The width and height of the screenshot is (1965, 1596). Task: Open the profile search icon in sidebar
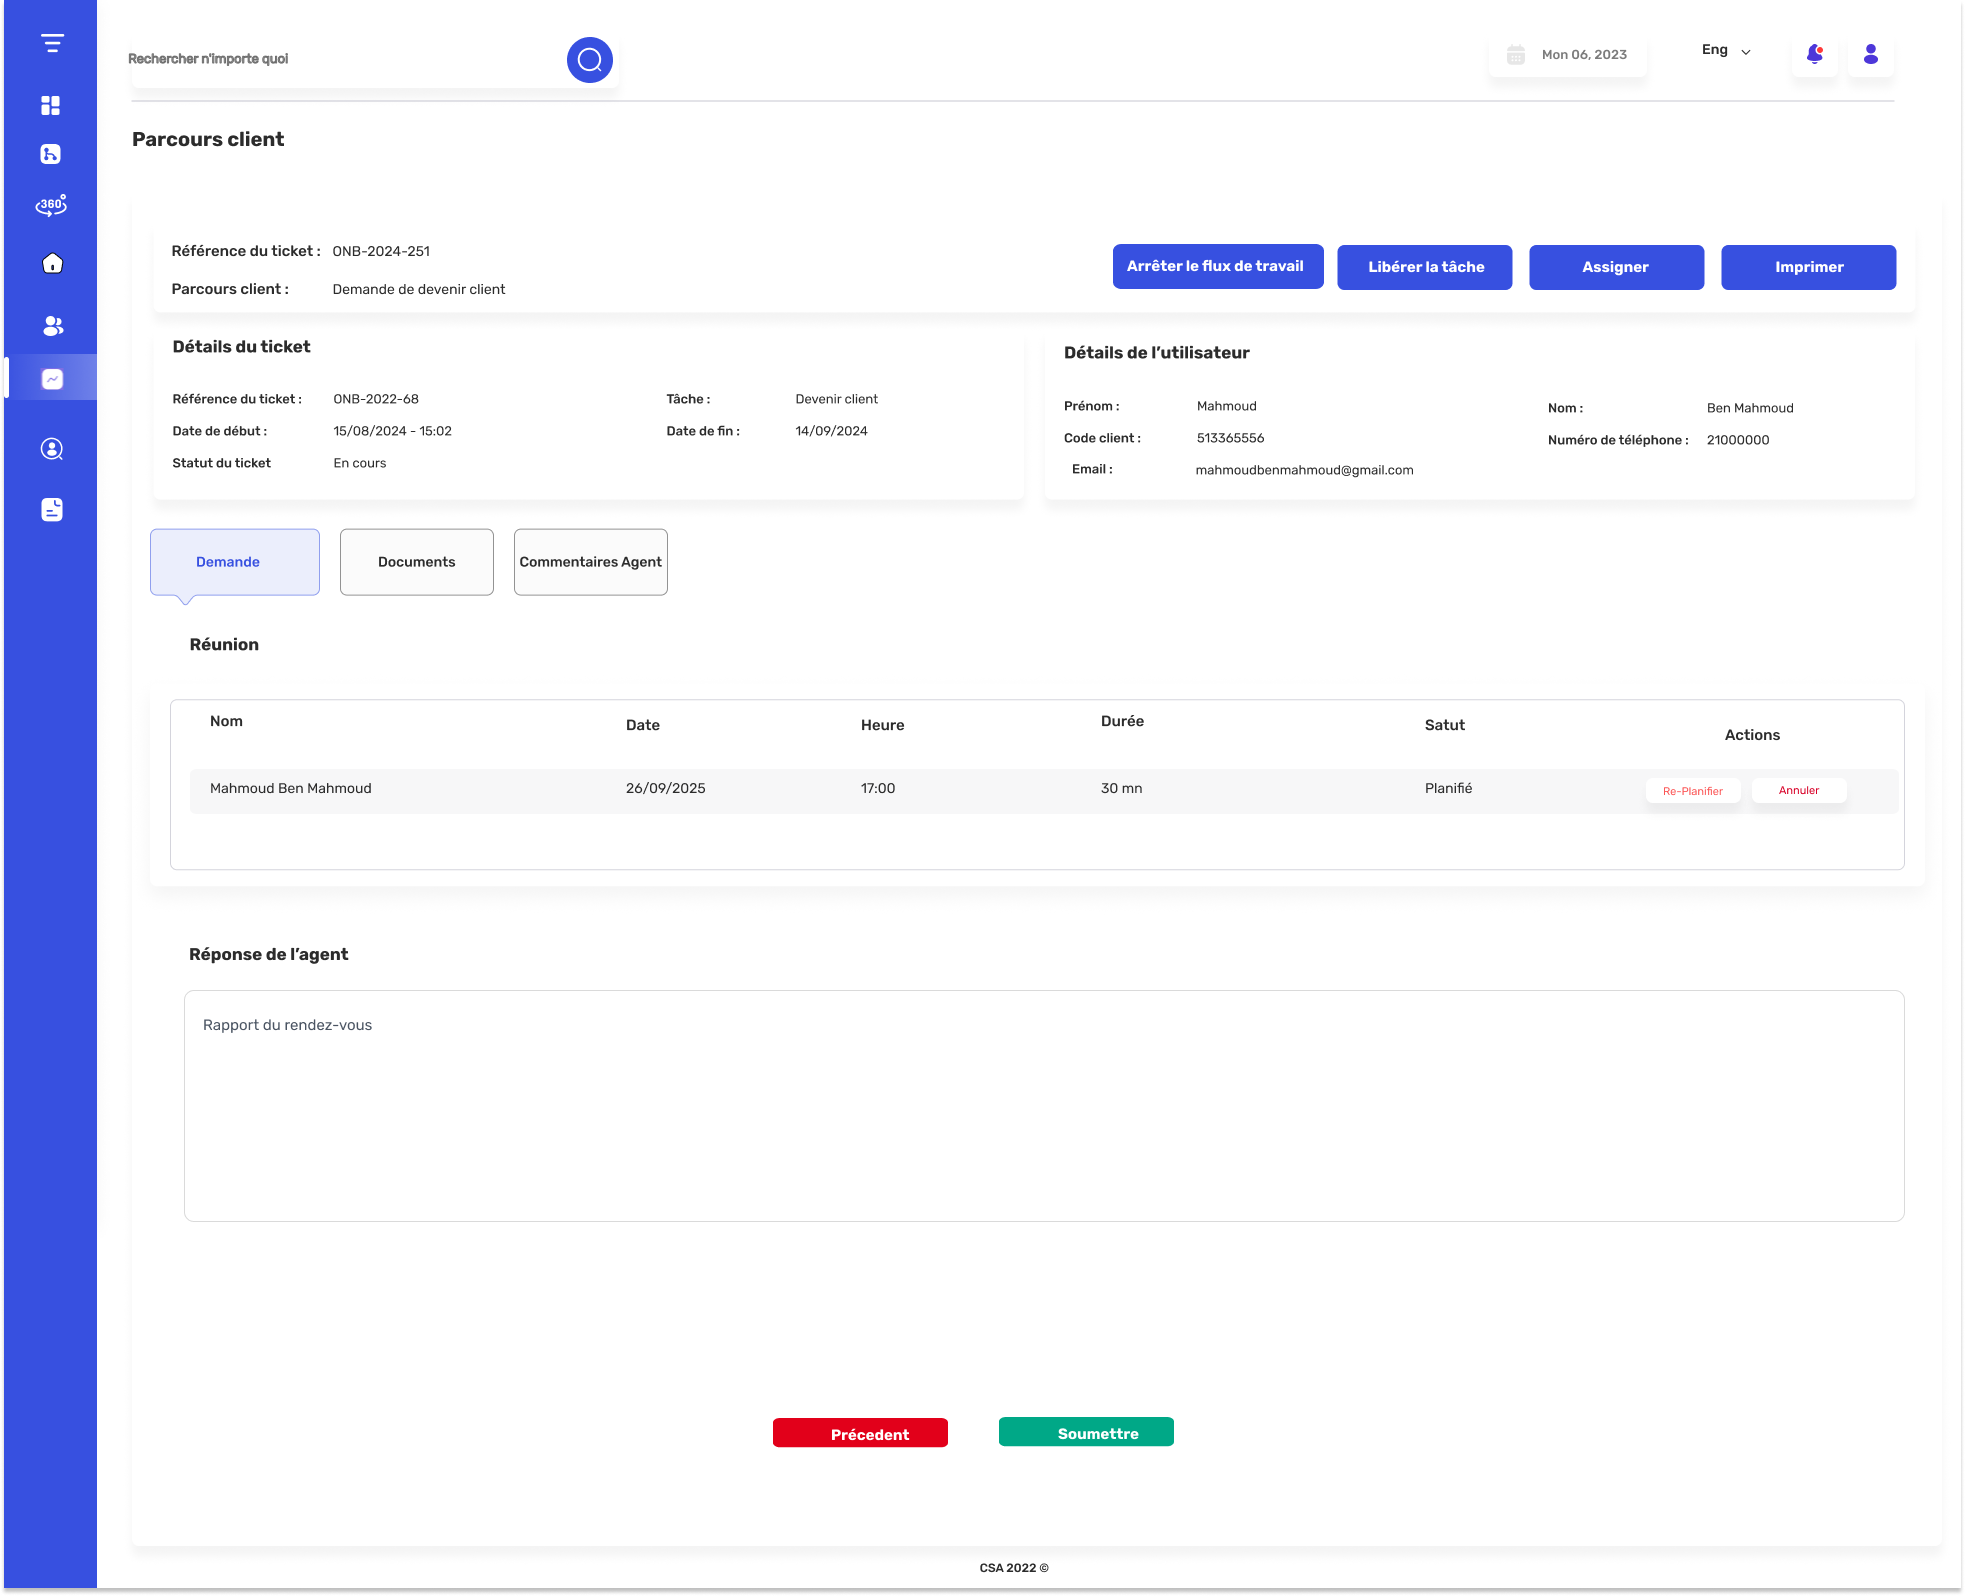click(x=52, y=449)
